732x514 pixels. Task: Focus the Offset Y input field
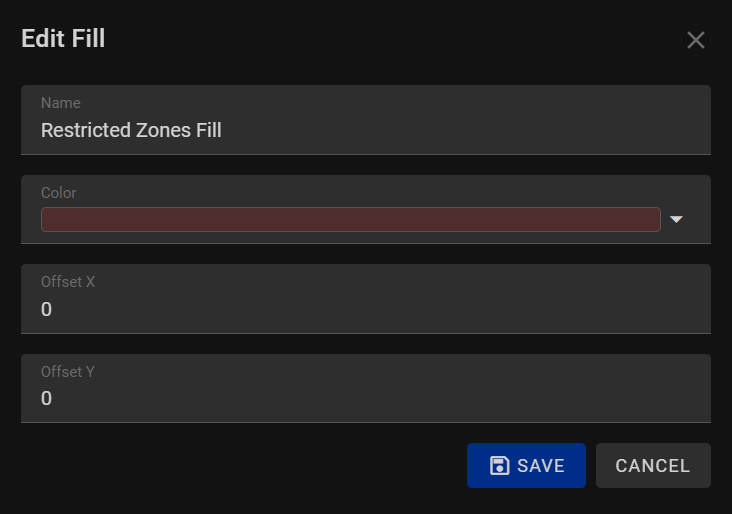click(366, 388)
